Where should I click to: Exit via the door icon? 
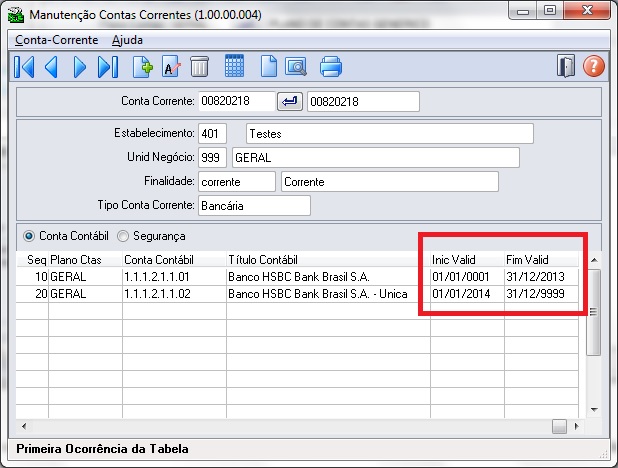(x=566, y=66)
